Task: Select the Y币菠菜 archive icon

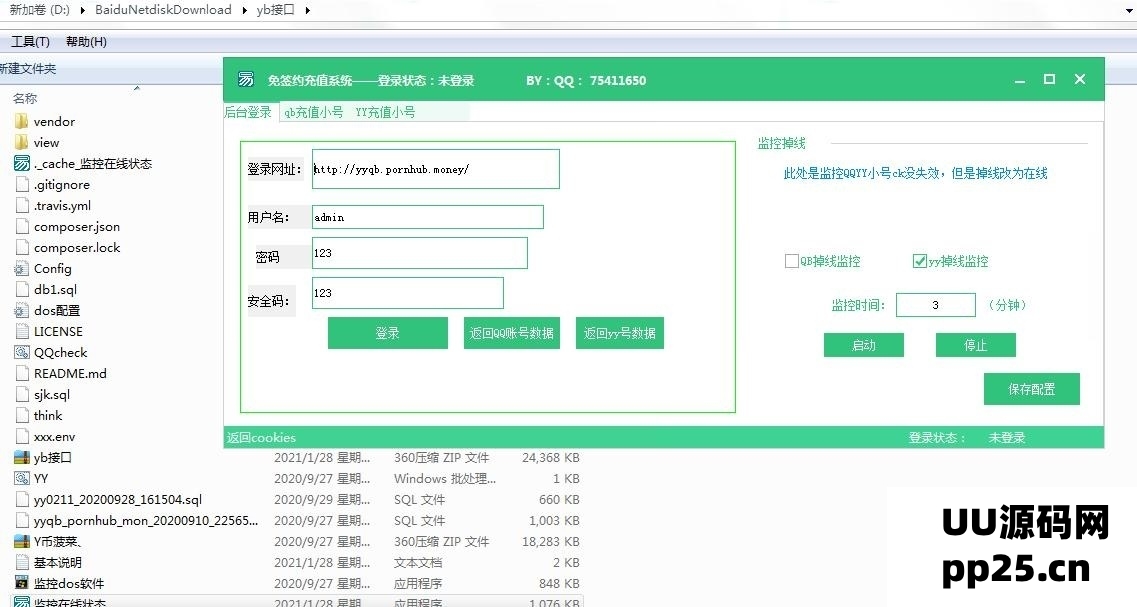Action: [x=22, y=541]
